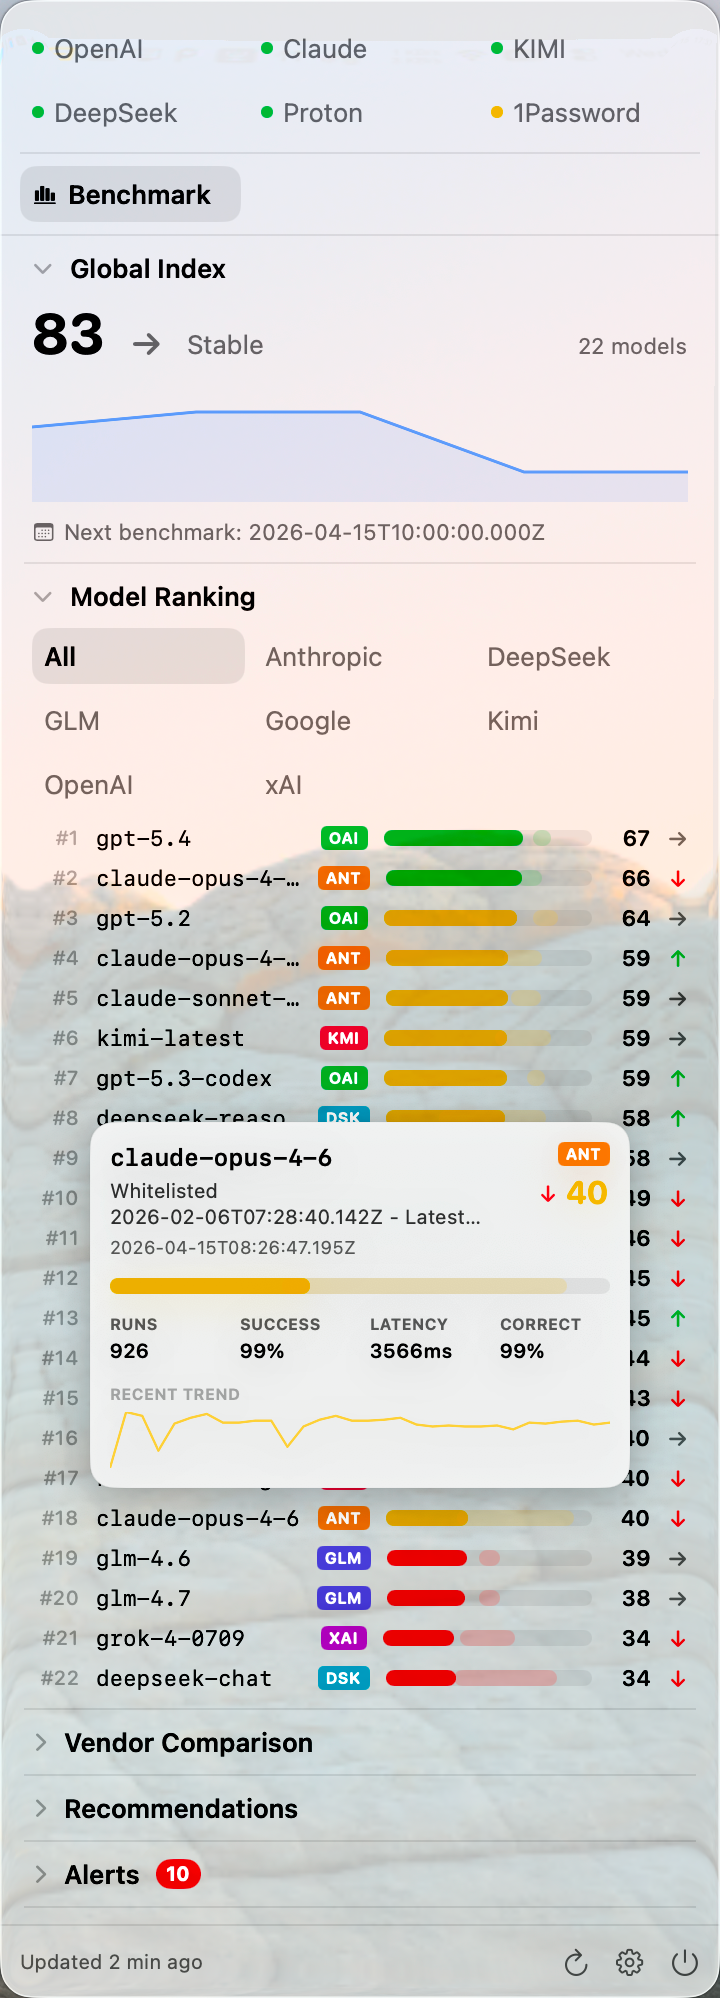Screen dimensions: 720x1998
Task: Click the KMI badge beside kimi-latest
Action: 343,1038
